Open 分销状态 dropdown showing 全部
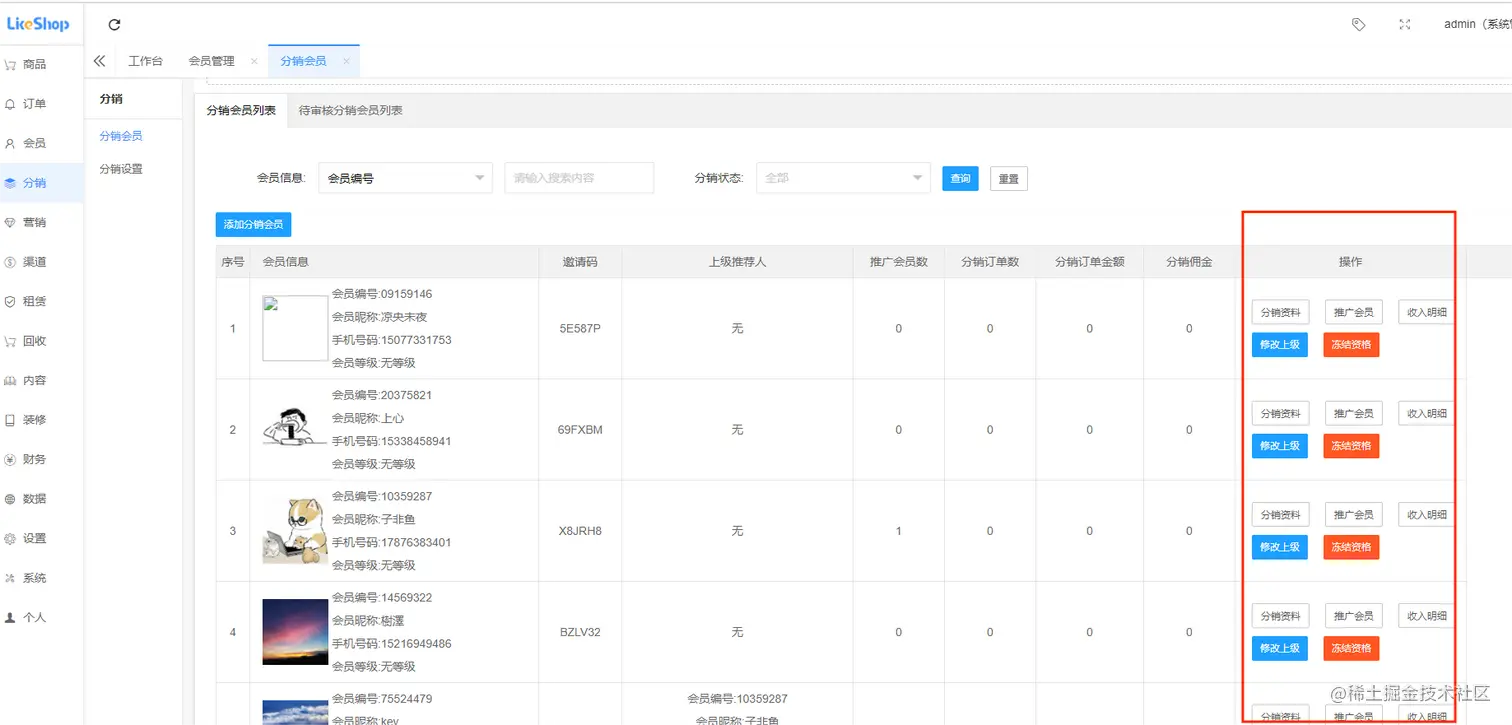 point(843,178)
